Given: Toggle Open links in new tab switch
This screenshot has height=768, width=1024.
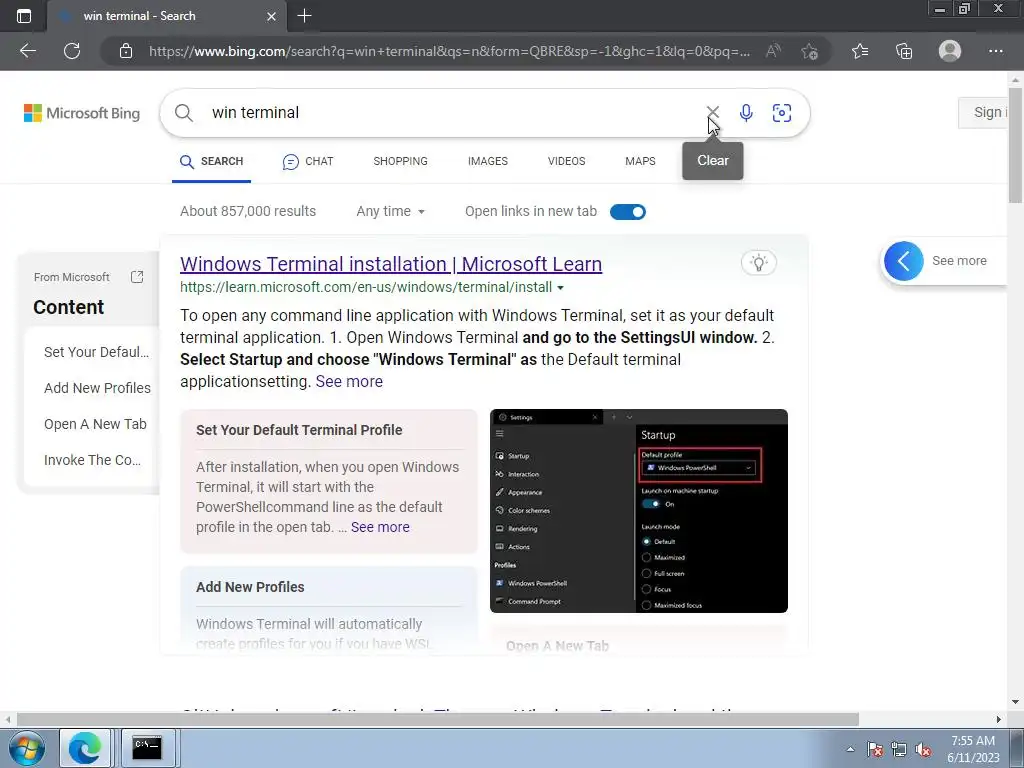Looking at the screenshot, I should 628,212.
